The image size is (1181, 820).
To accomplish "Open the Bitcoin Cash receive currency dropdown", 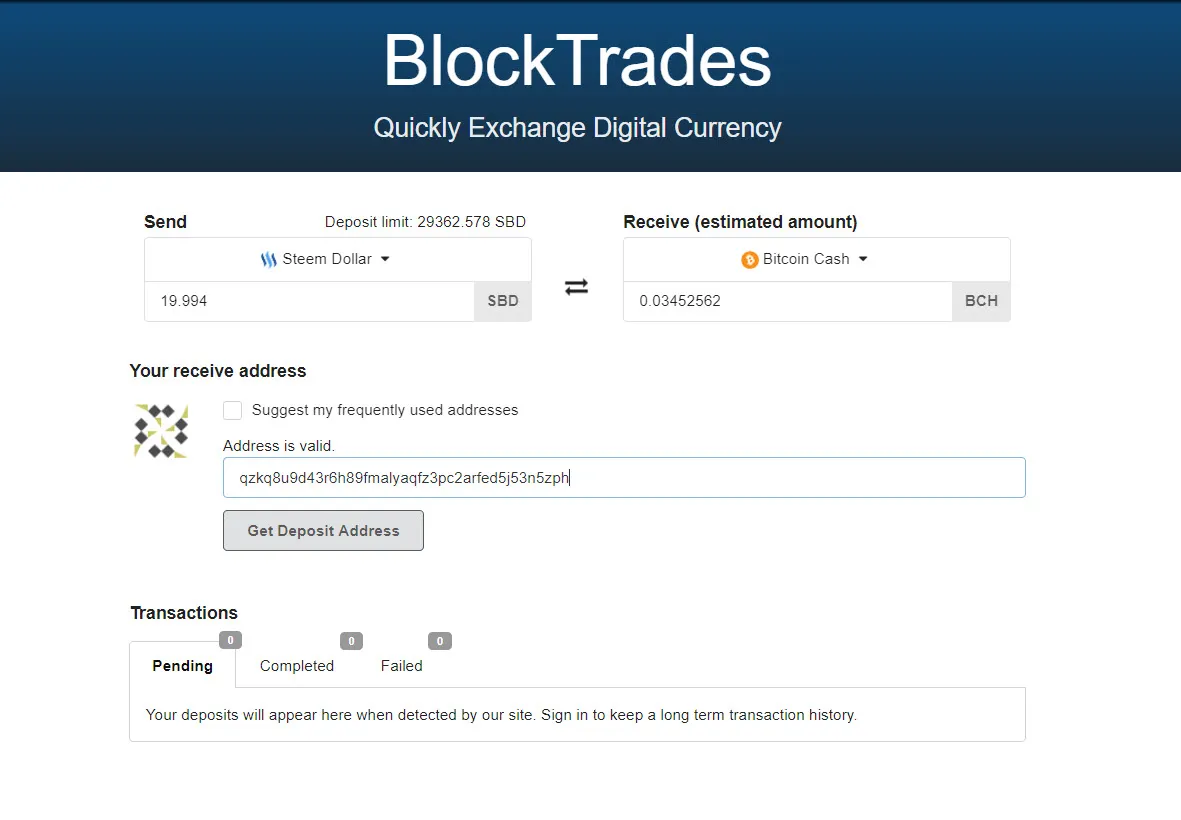I will (x=817, y=260).
